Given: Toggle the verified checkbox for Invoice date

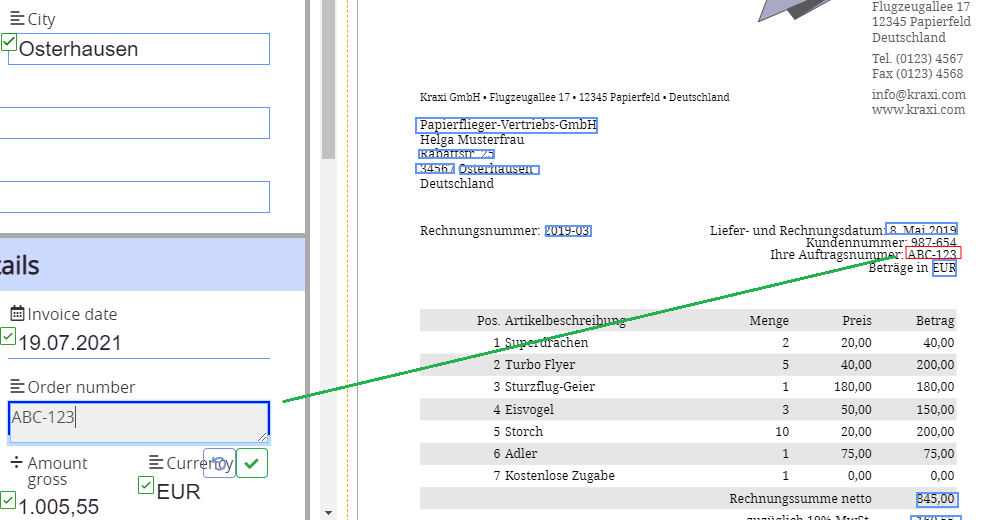Looking at the screenshot, I should coord(8,336).
